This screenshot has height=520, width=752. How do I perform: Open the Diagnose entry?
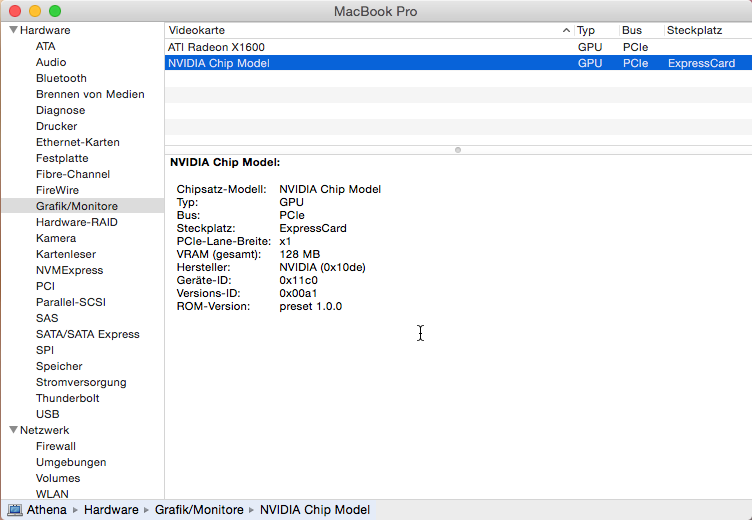60,110
